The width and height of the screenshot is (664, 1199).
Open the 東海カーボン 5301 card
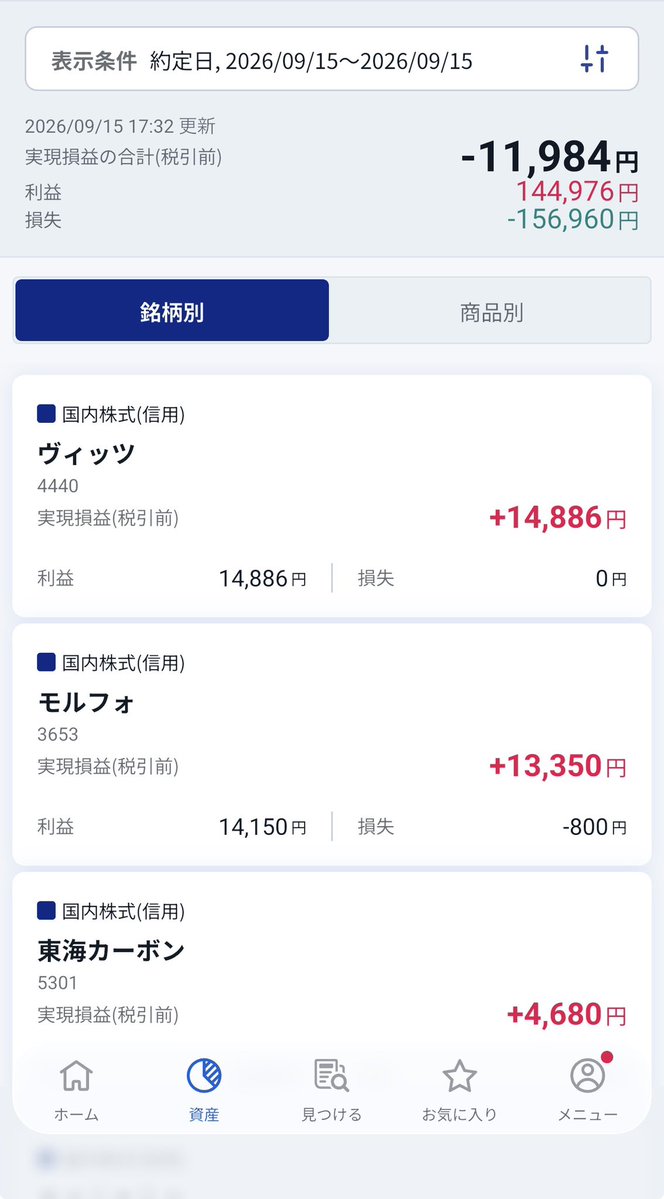click(x=332, y=963)
